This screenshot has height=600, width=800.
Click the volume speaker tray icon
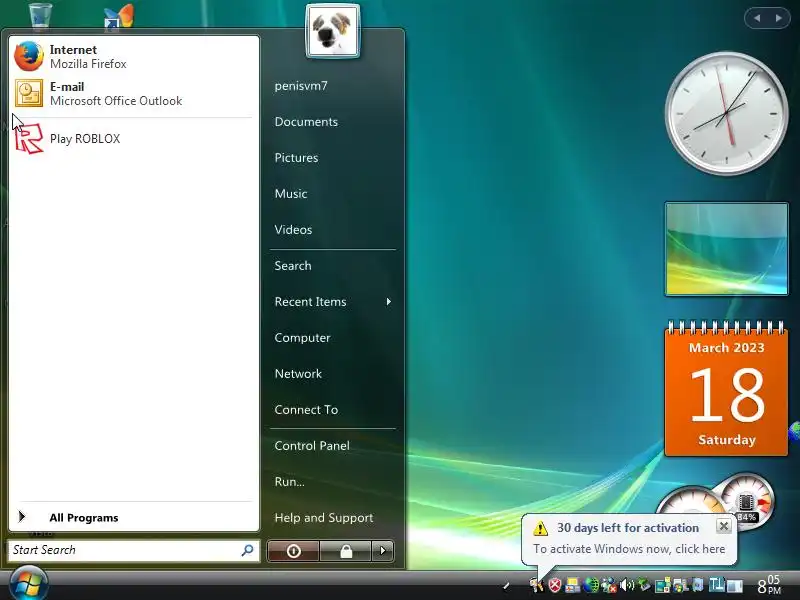point(627,585)
